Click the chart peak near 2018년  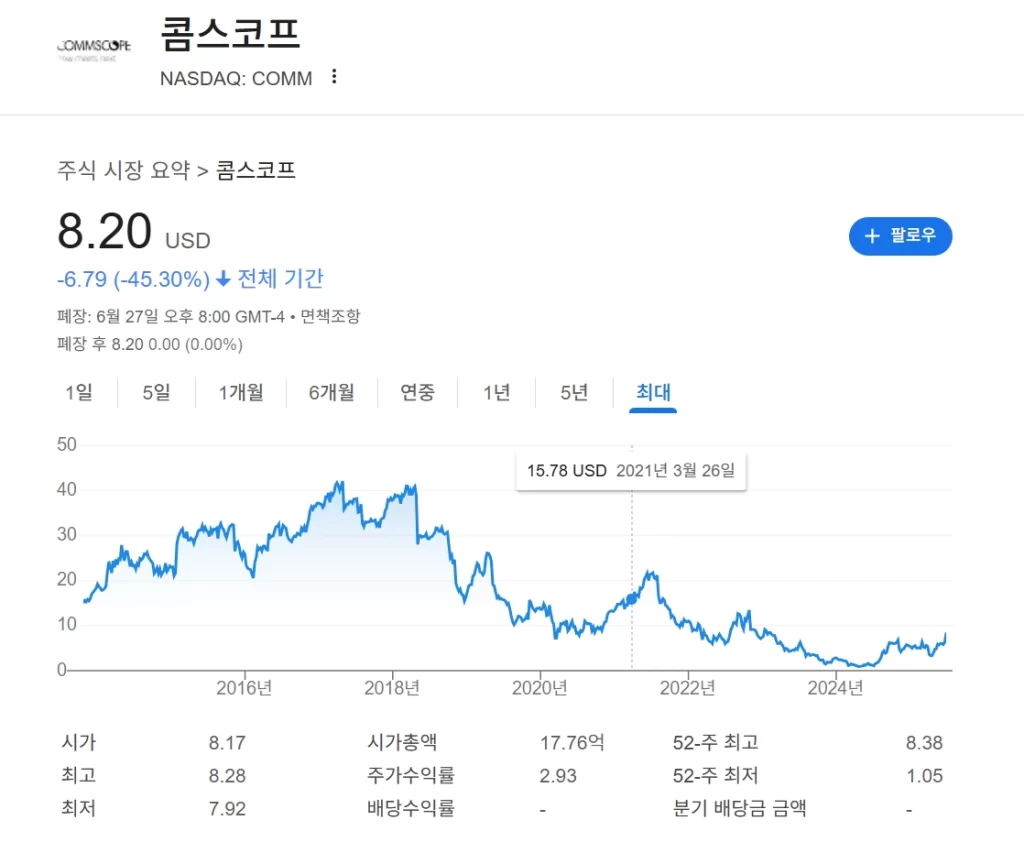pos(411,487)
